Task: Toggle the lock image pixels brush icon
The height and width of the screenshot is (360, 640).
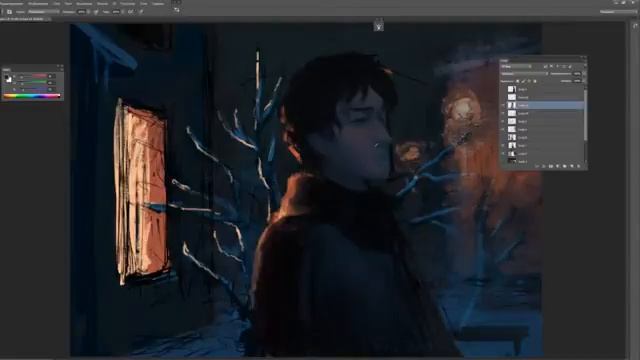Action: pos(524,81)
